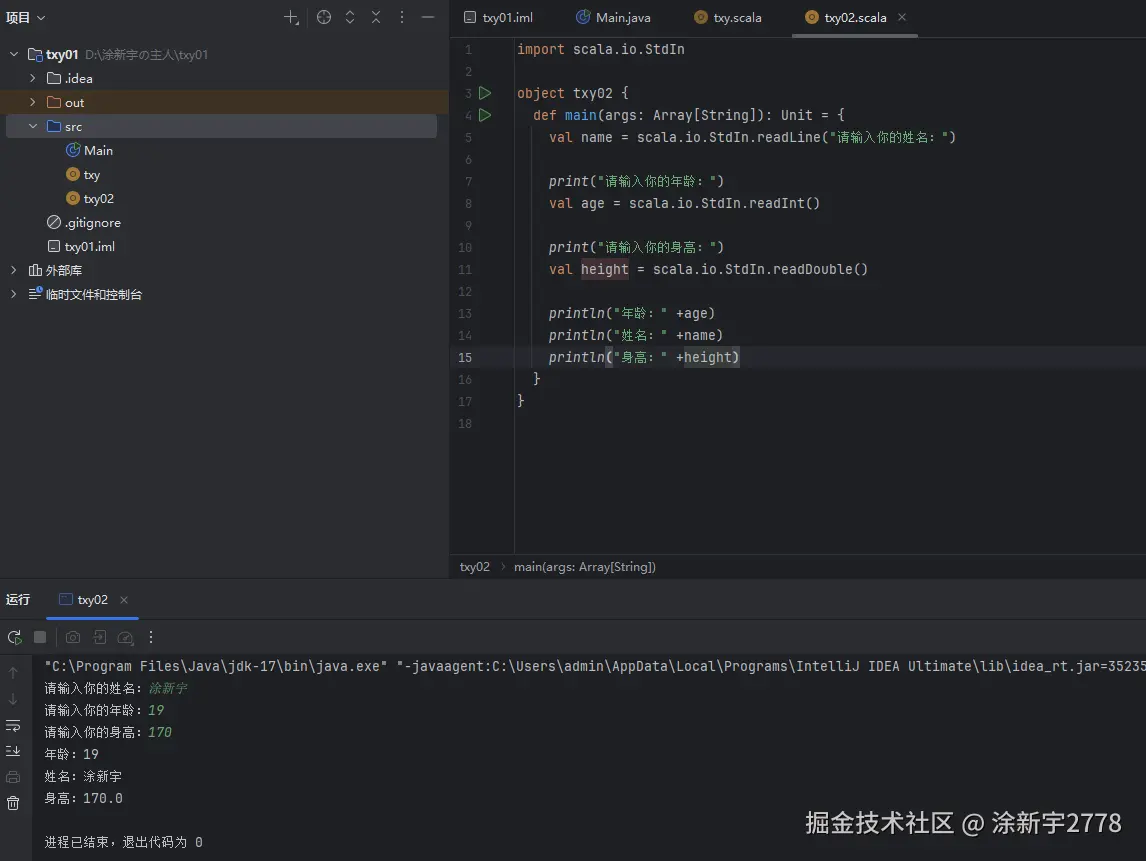This screenshot has height=861, width=1146.
Task: Click the txy02 Scala object icon in tree
Action: click(73, 198)
